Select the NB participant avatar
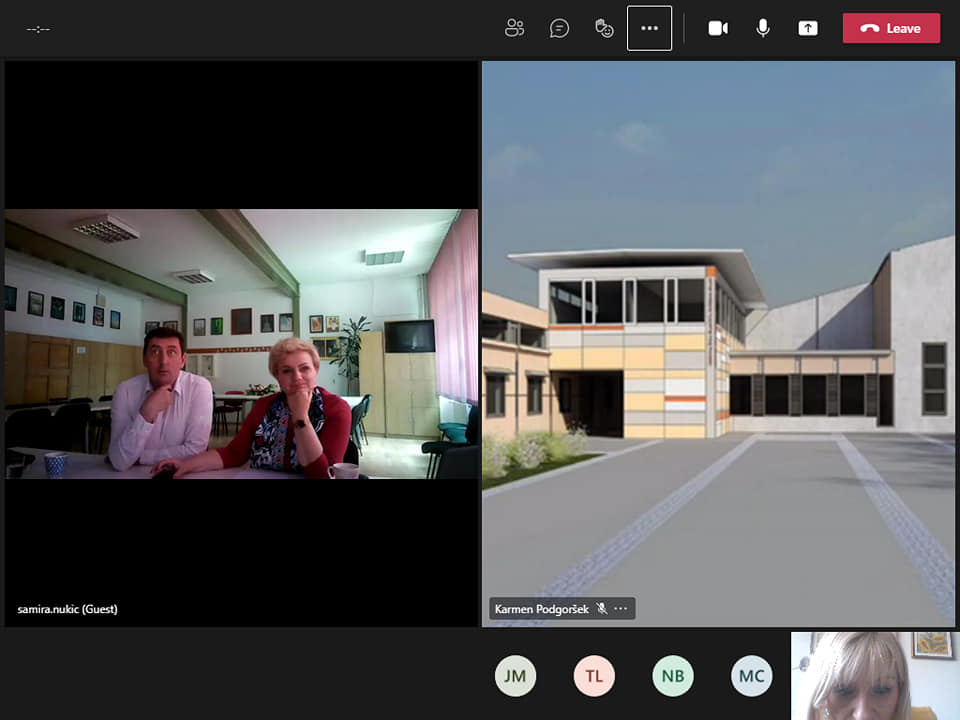Viewport: 960px width, 720px height. pyautogui.click(x=673, y=676)
